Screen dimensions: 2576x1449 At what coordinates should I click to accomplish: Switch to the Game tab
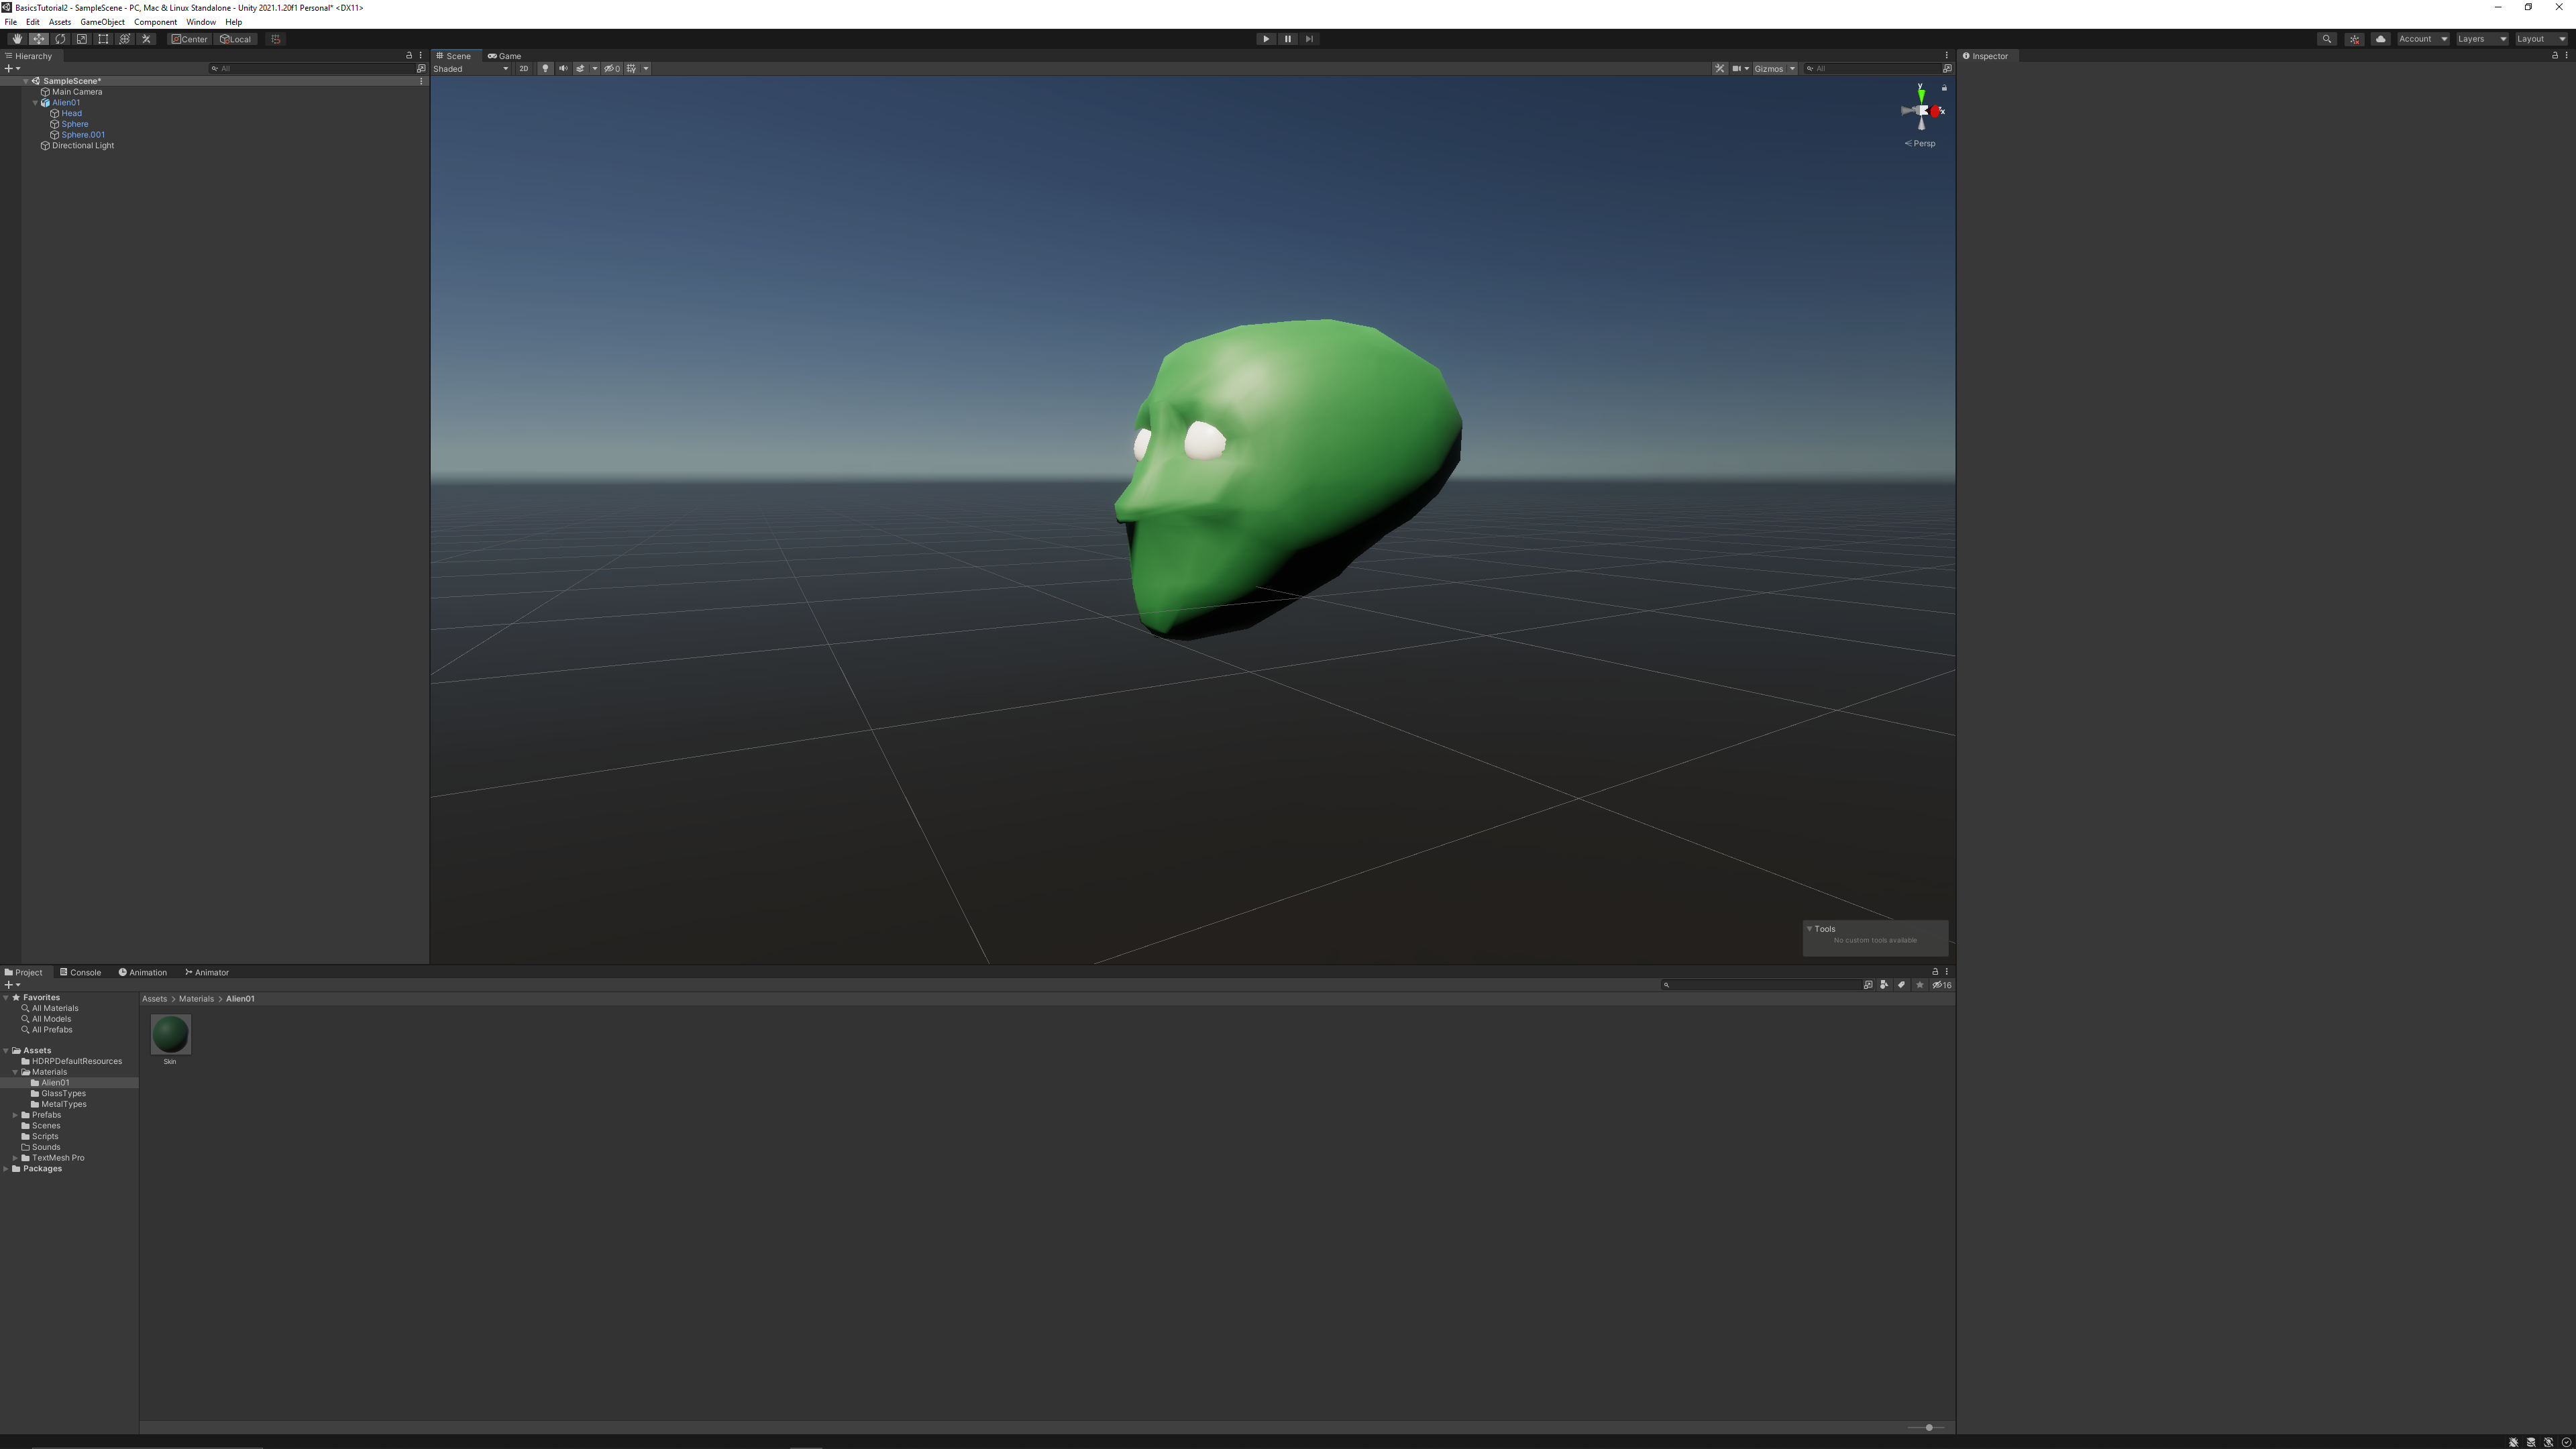click(x=505, y=56)
